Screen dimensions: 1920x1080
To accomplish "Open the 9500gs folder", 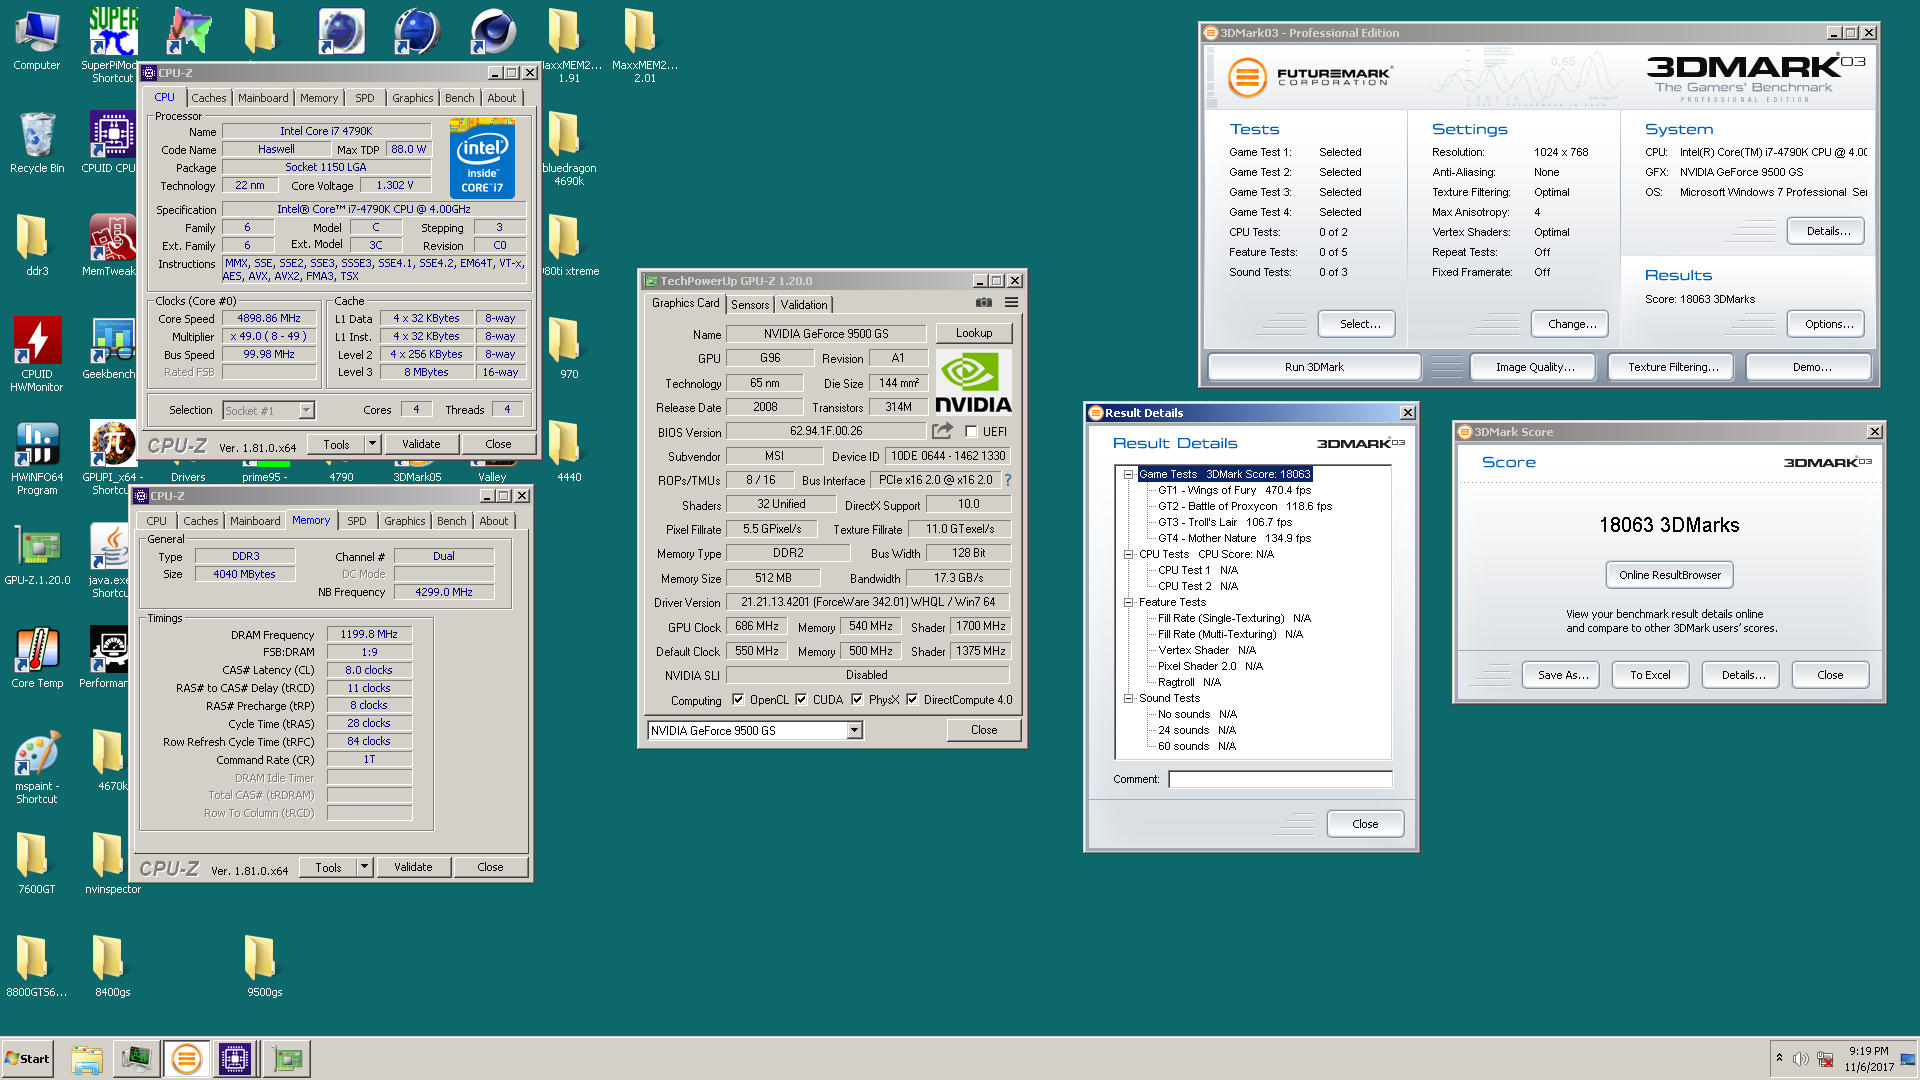I will (x=265, y=966).
